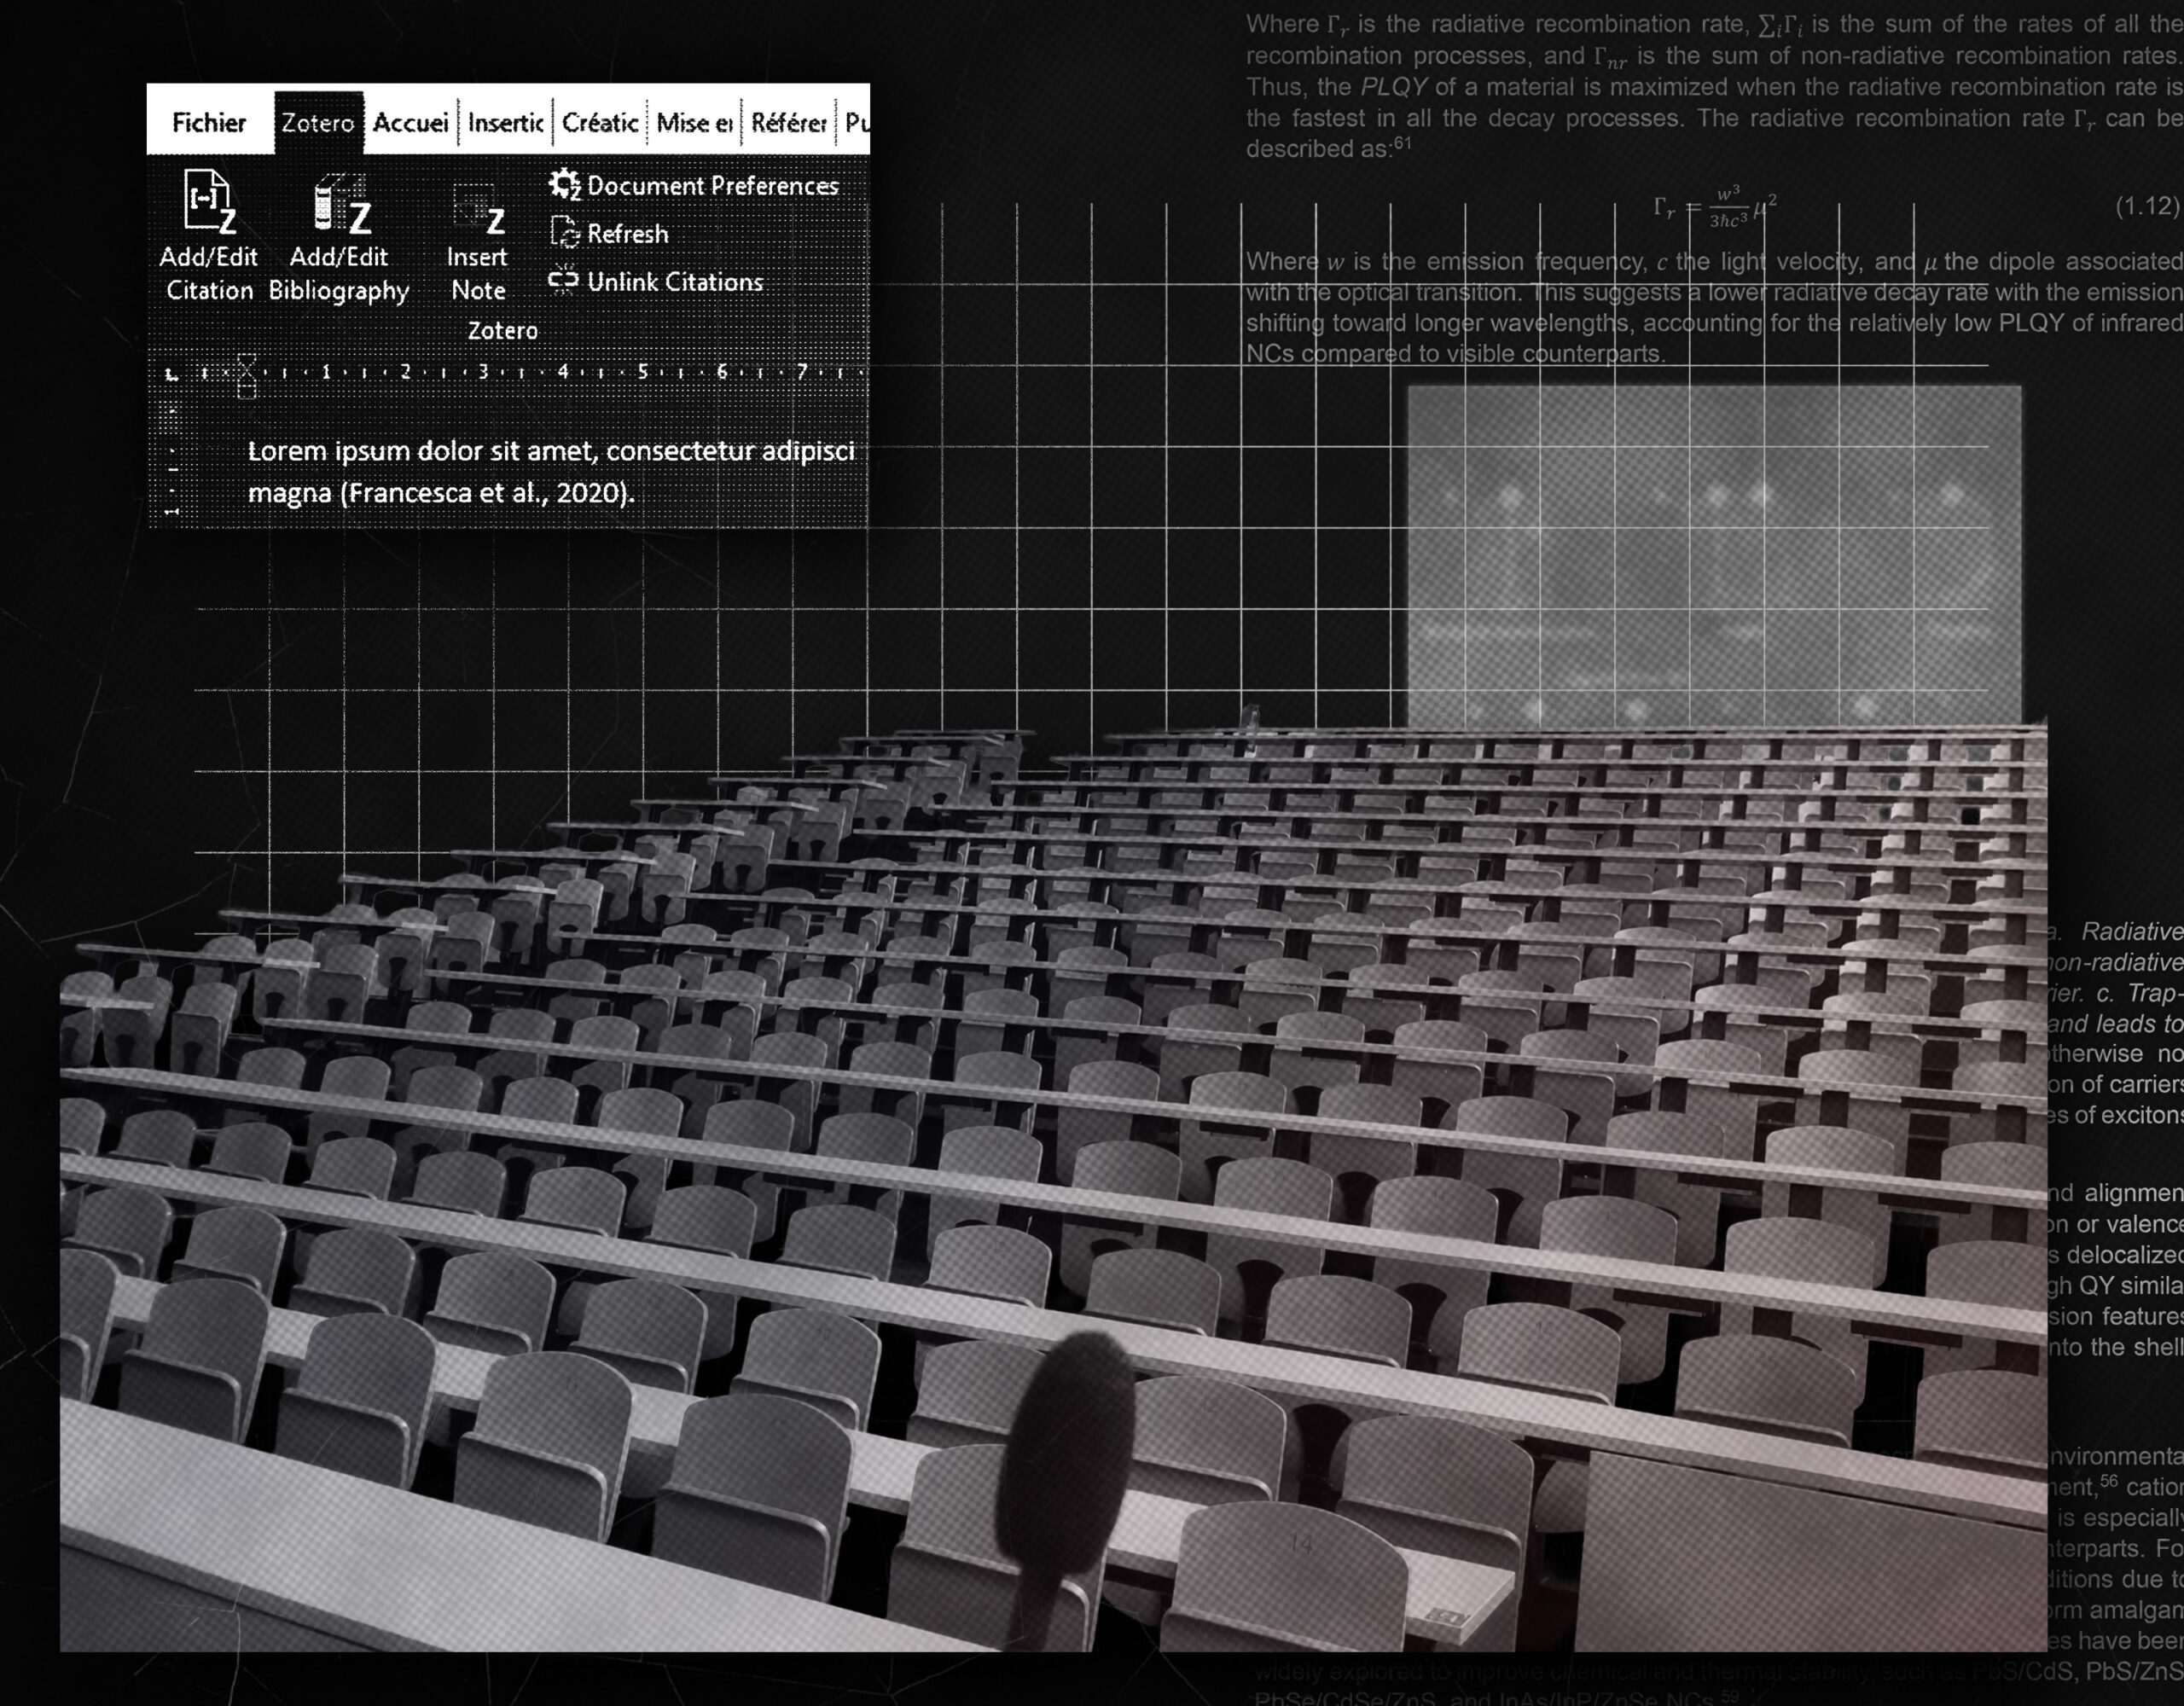Select the Zotero ribbon tab
Viewport: 2184px width, 1706px height.
pos(318,123)
